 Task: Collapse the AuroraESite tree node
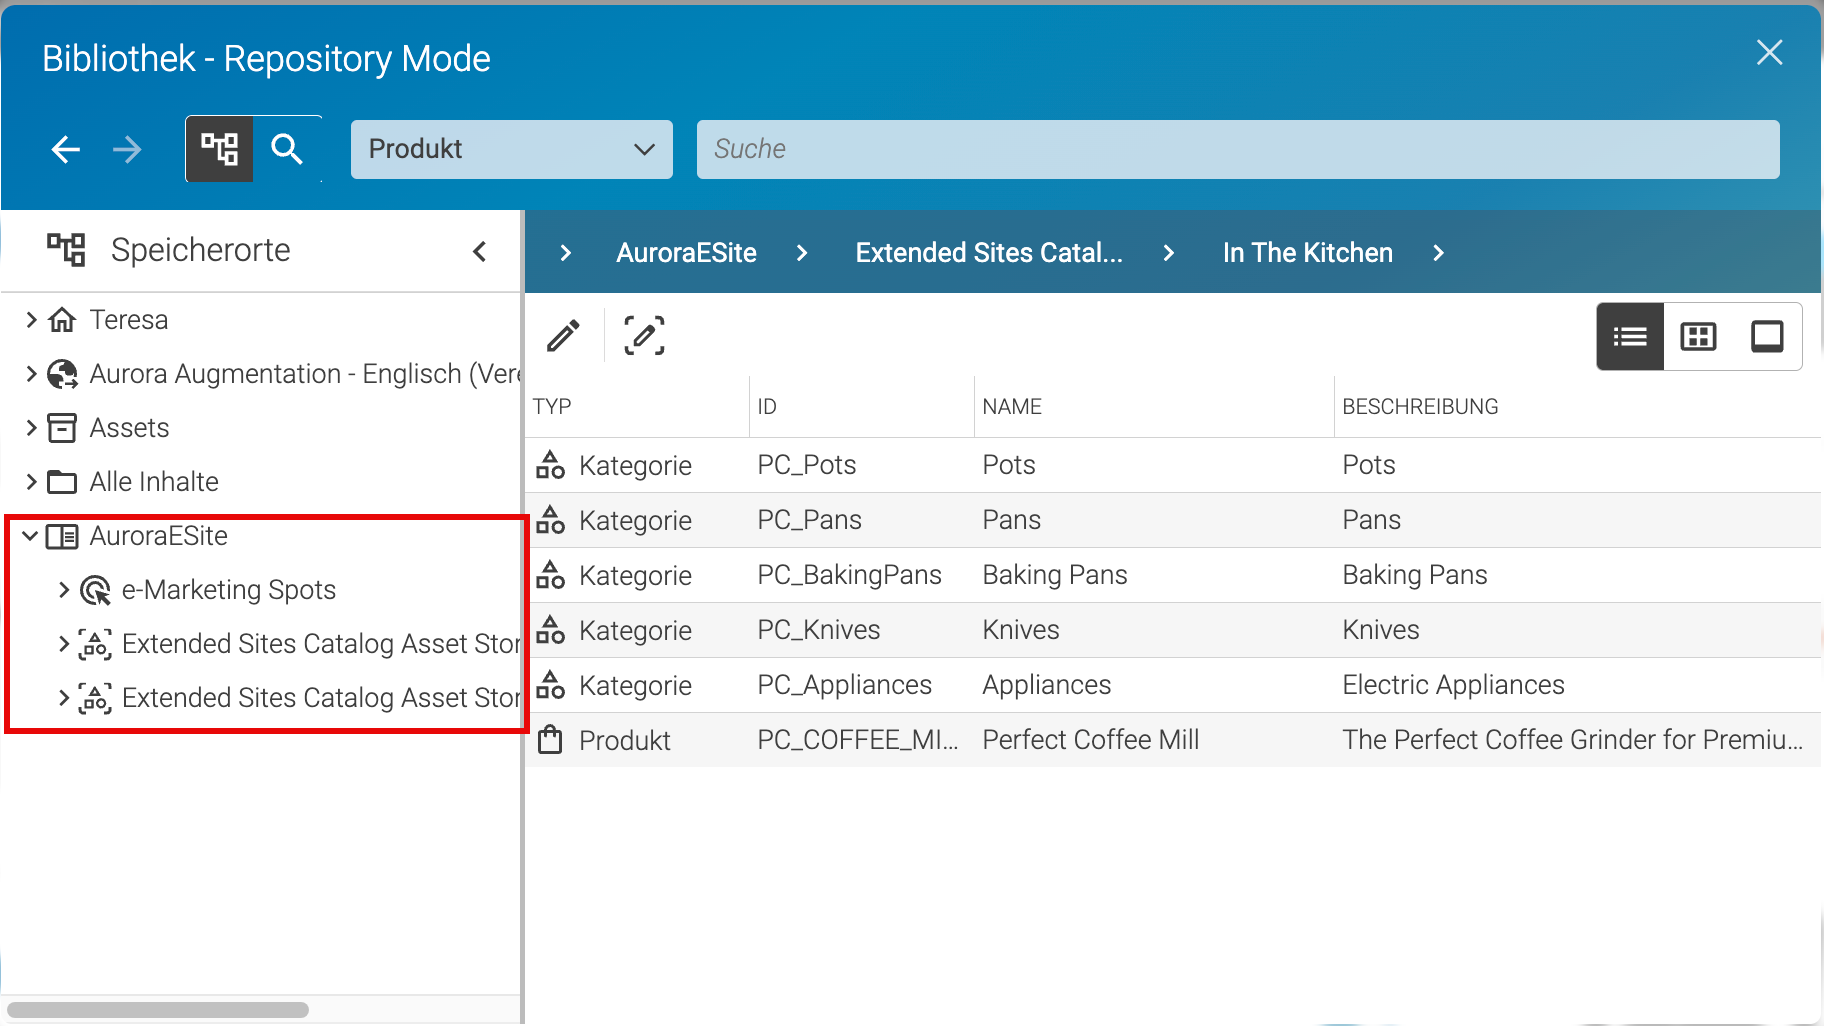coord(31,536)
